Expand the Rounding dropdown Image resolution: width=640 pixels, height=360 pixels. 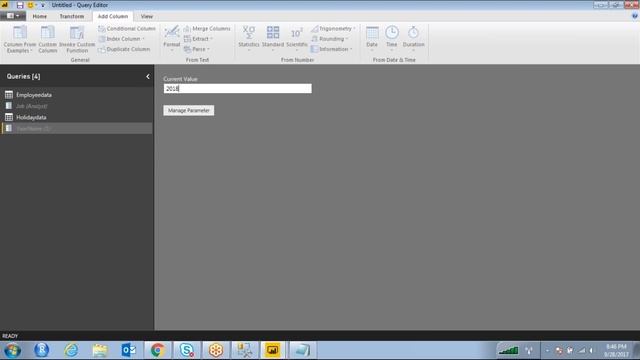330,39
